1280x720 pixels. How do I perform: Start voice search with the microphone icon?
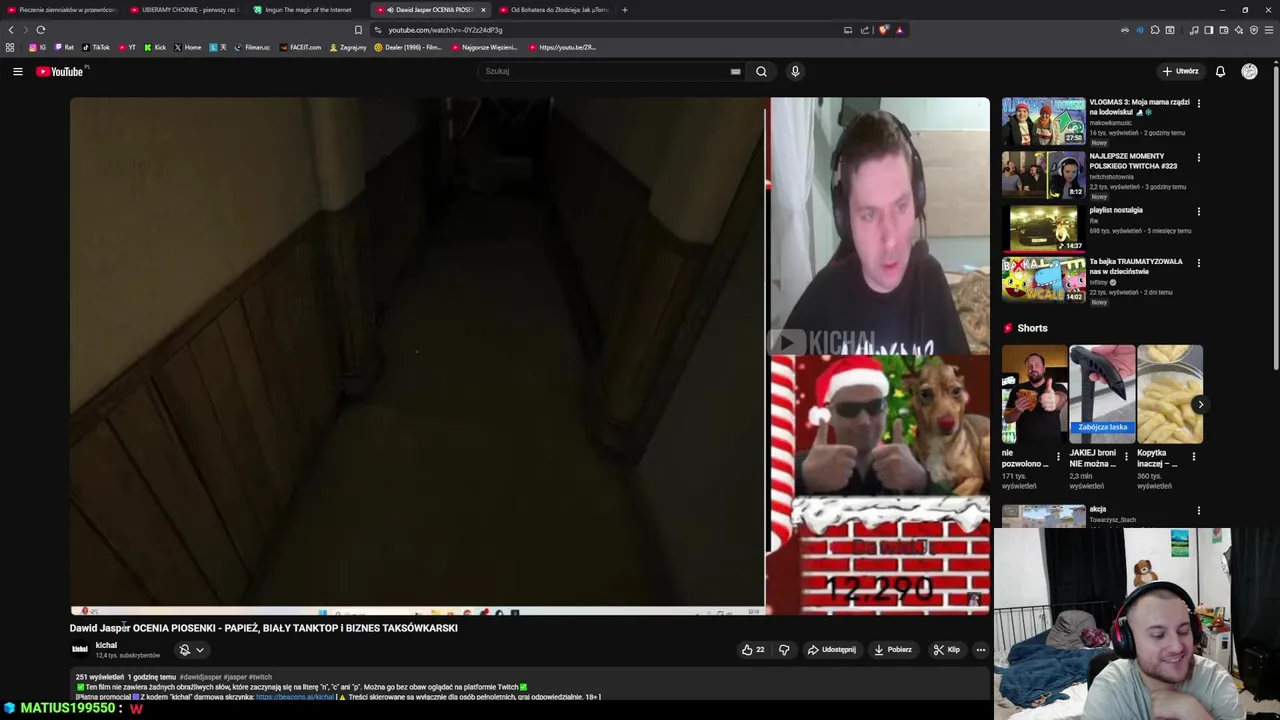795,71
